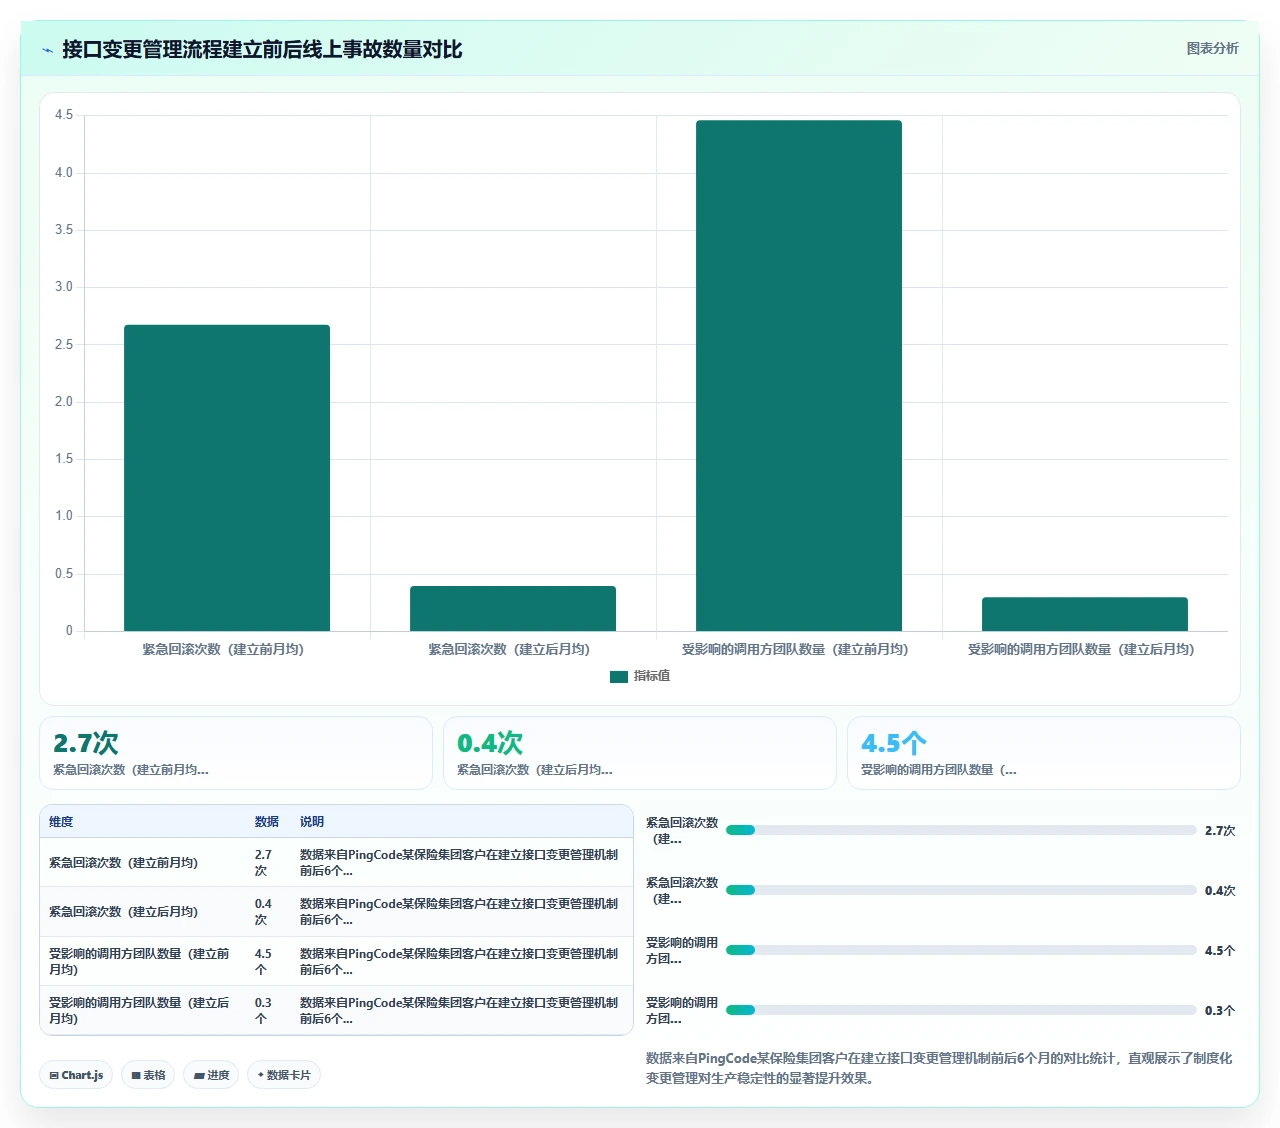The image size is (1280, 1128).
Task: Select the table row with value 4.5个
Action: (336, 961)
